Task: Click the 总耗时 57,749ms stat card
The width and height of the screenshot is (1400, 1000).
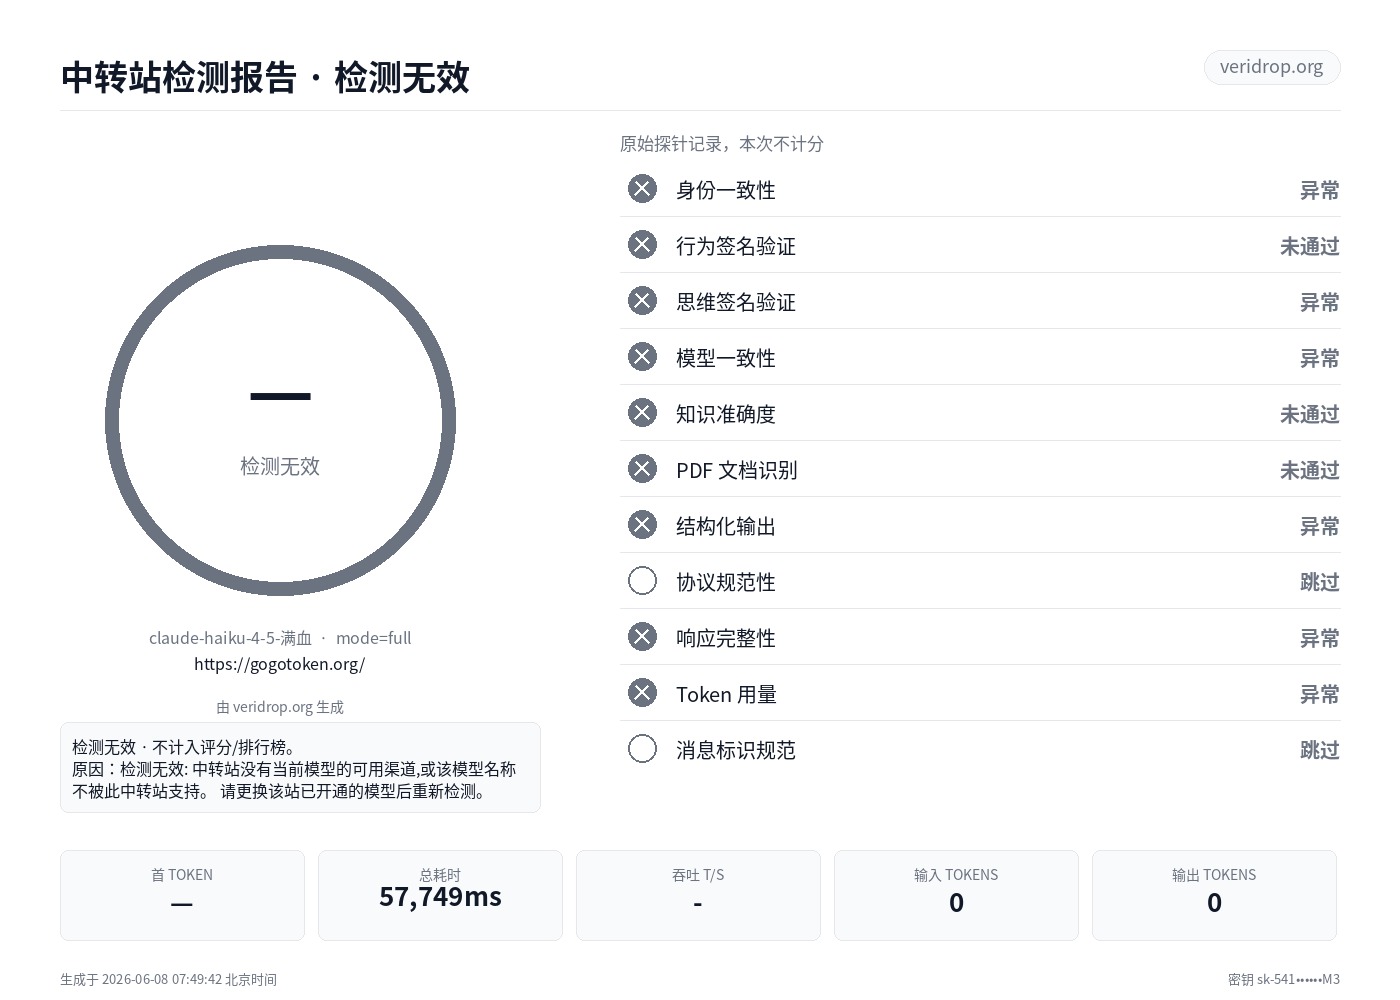Action: (x=440, y=895)
